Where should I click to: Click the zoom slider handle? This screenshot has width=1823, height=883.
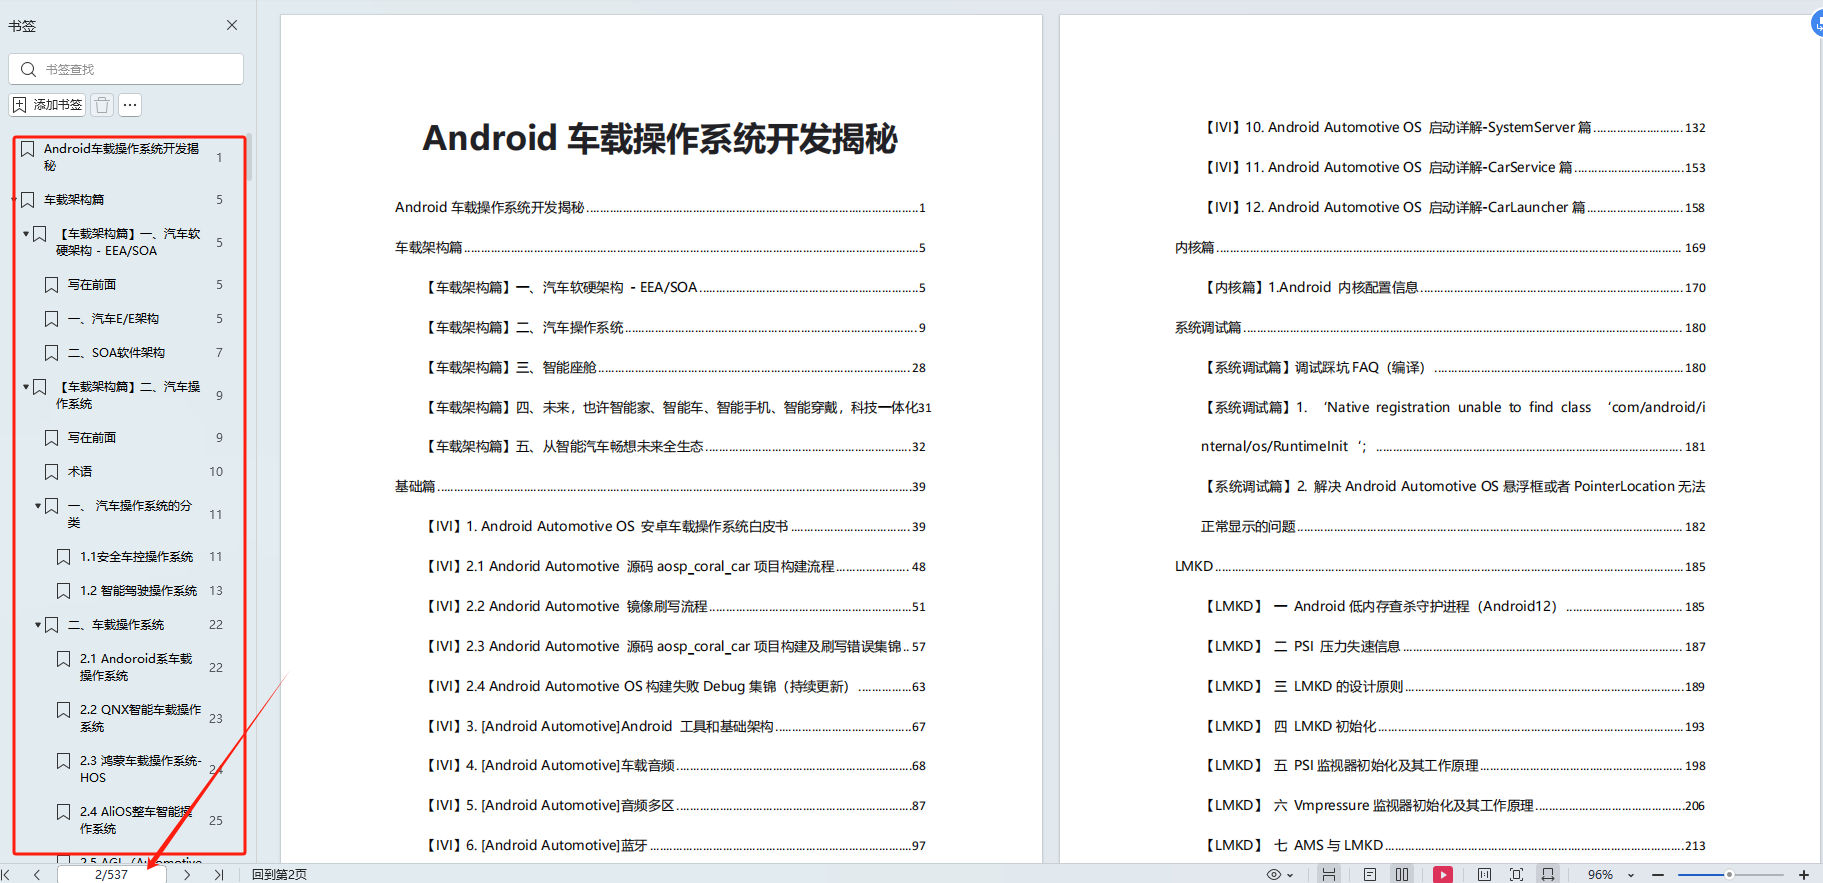click(x=1729, y=874)
